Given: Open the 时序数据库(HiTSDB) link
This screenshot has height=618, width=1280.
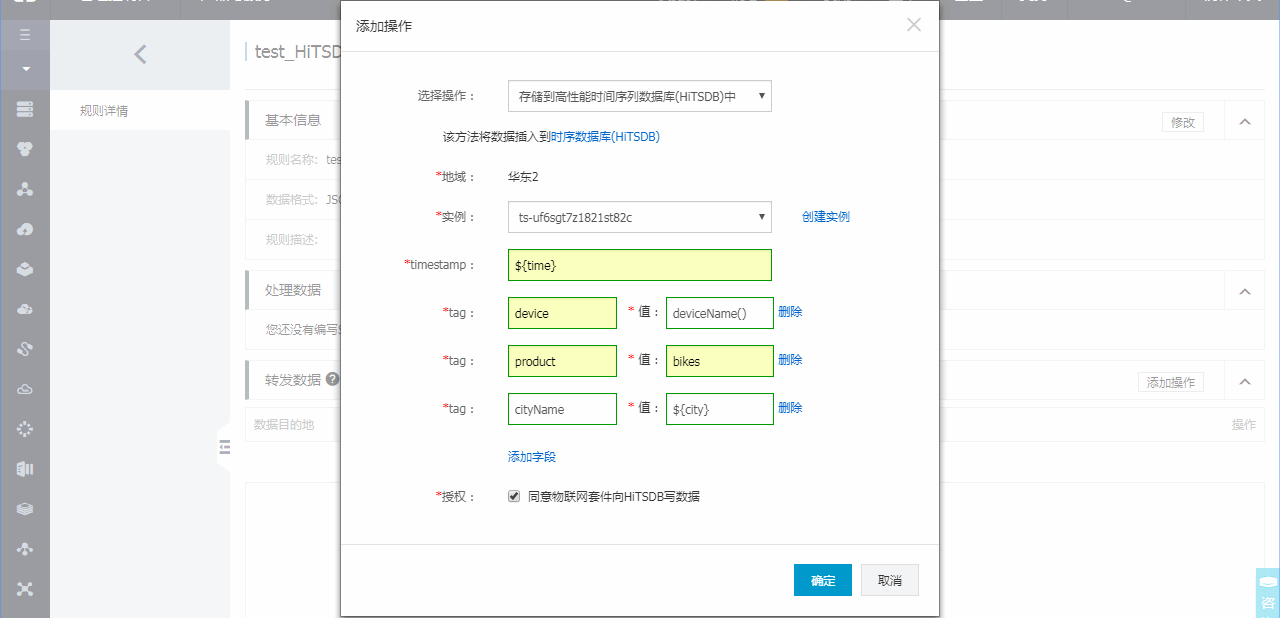Looking at the screenshot, I should click(x=605, y=137).
